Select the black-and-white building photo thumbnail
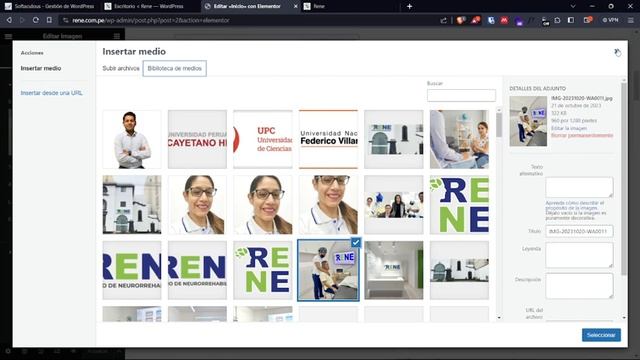Viewport: 640px width, 360px height. [x=132, y=204]
